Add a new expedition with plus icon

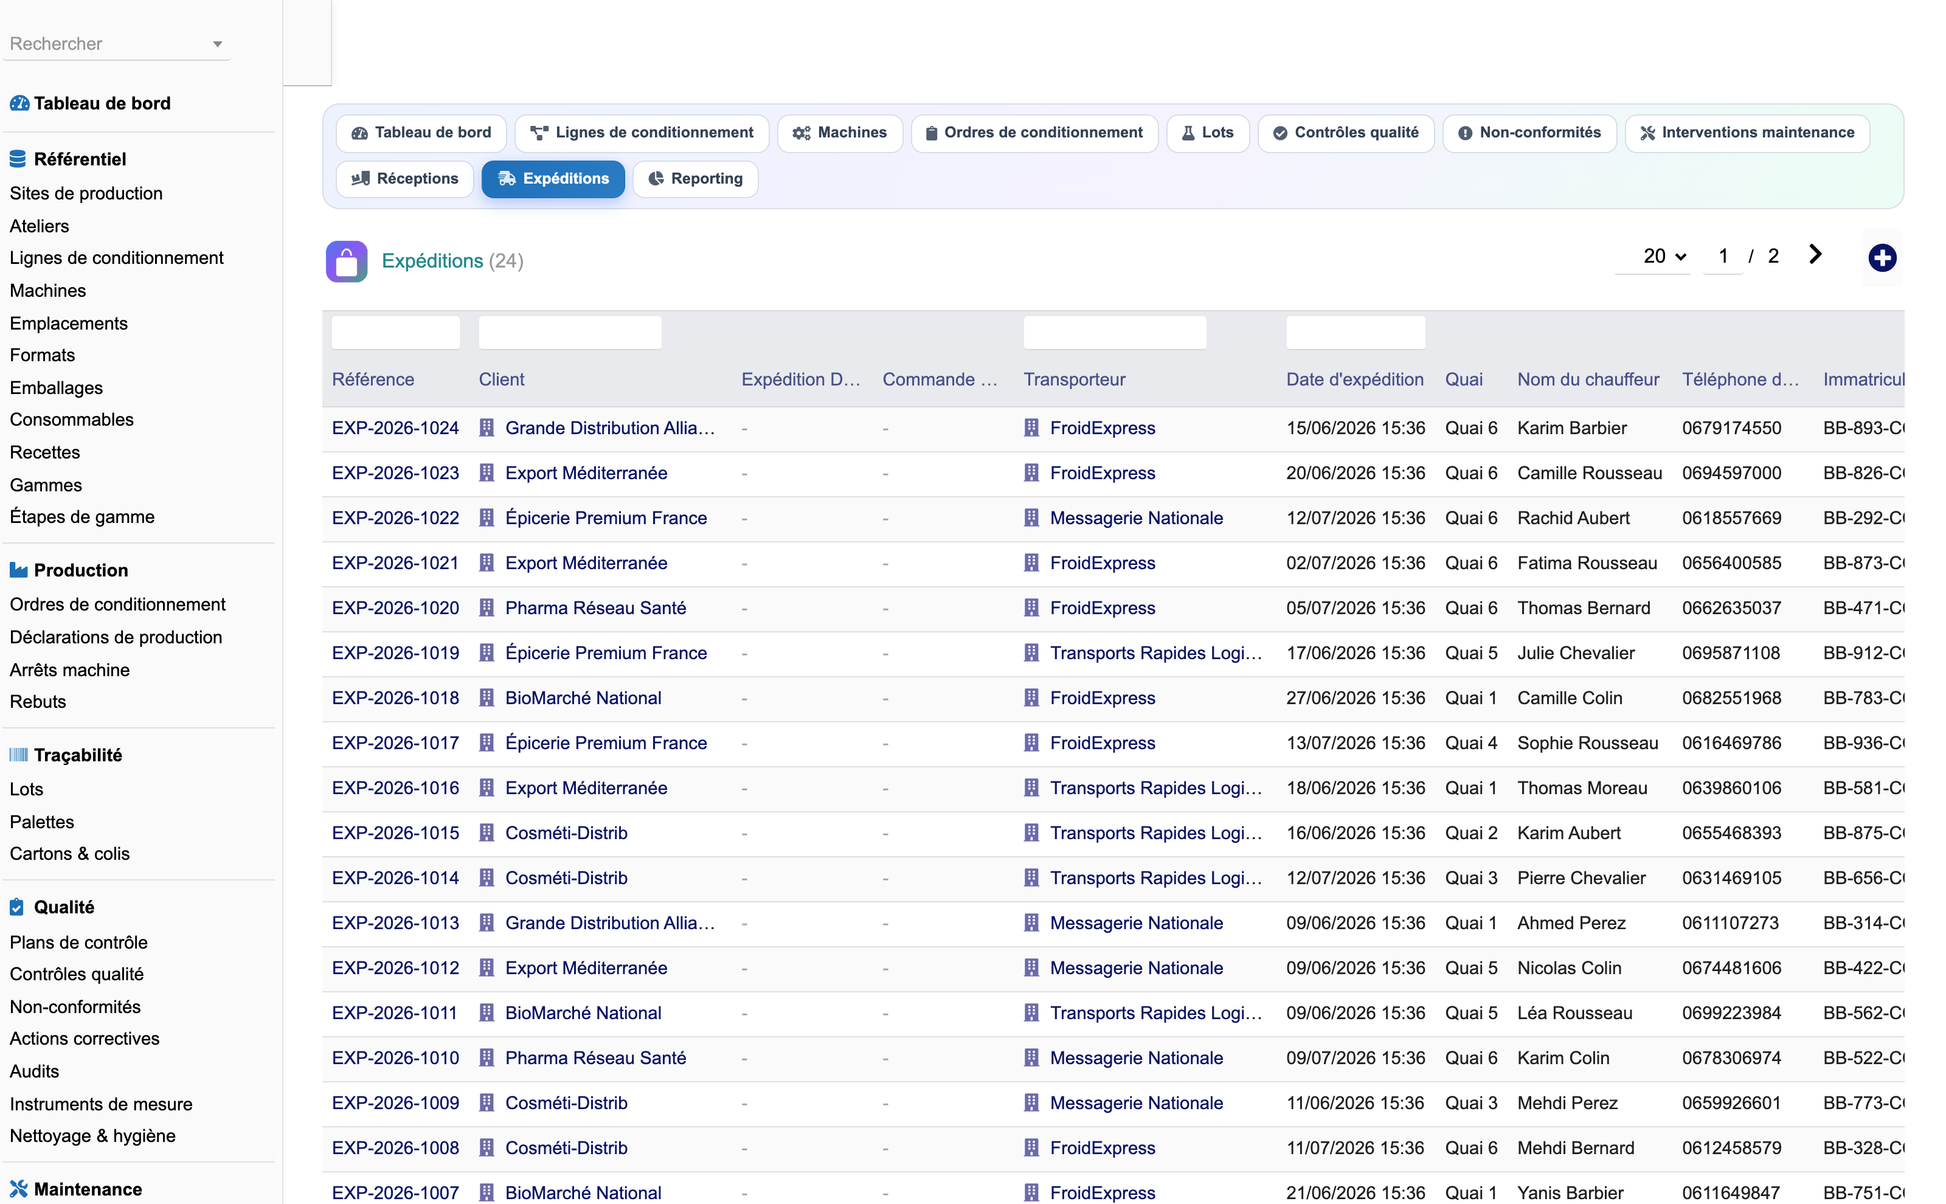coord(1882,258)
